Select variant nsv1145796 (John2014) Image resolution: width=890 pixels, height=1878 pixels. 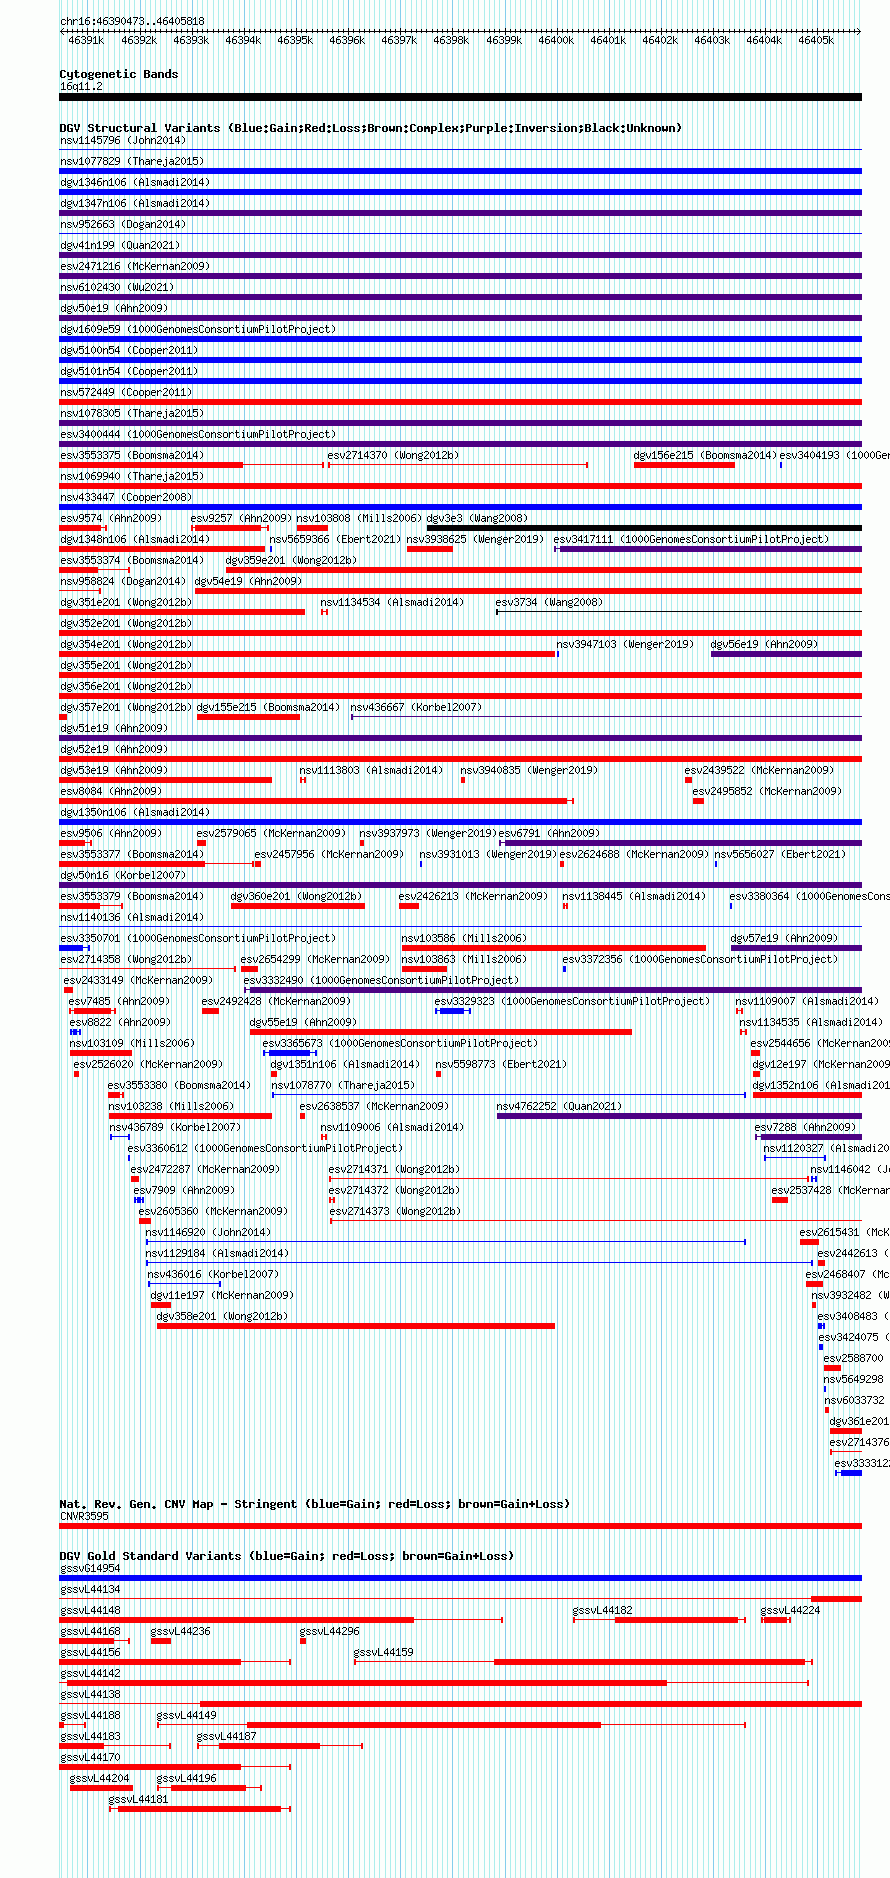pyautogui.click(x=123, y=140)
